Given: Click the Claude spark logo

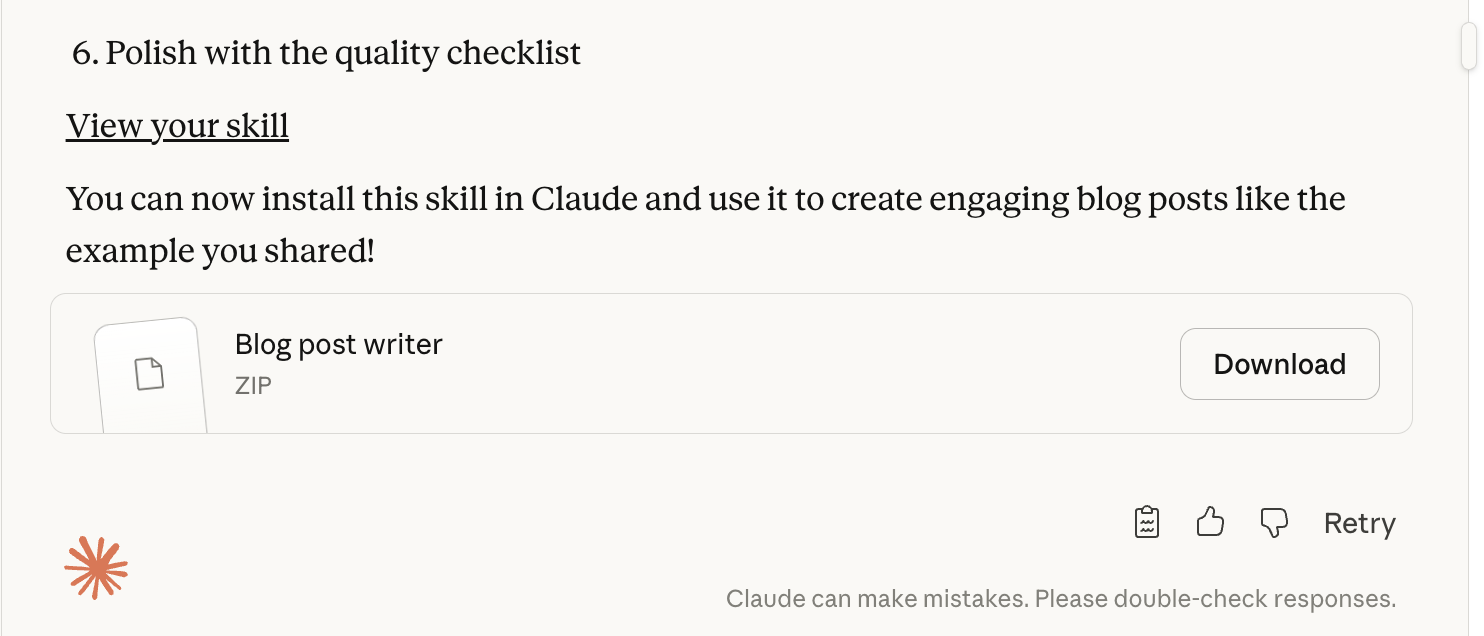Looking at the screenshot, I should point(97,568).
